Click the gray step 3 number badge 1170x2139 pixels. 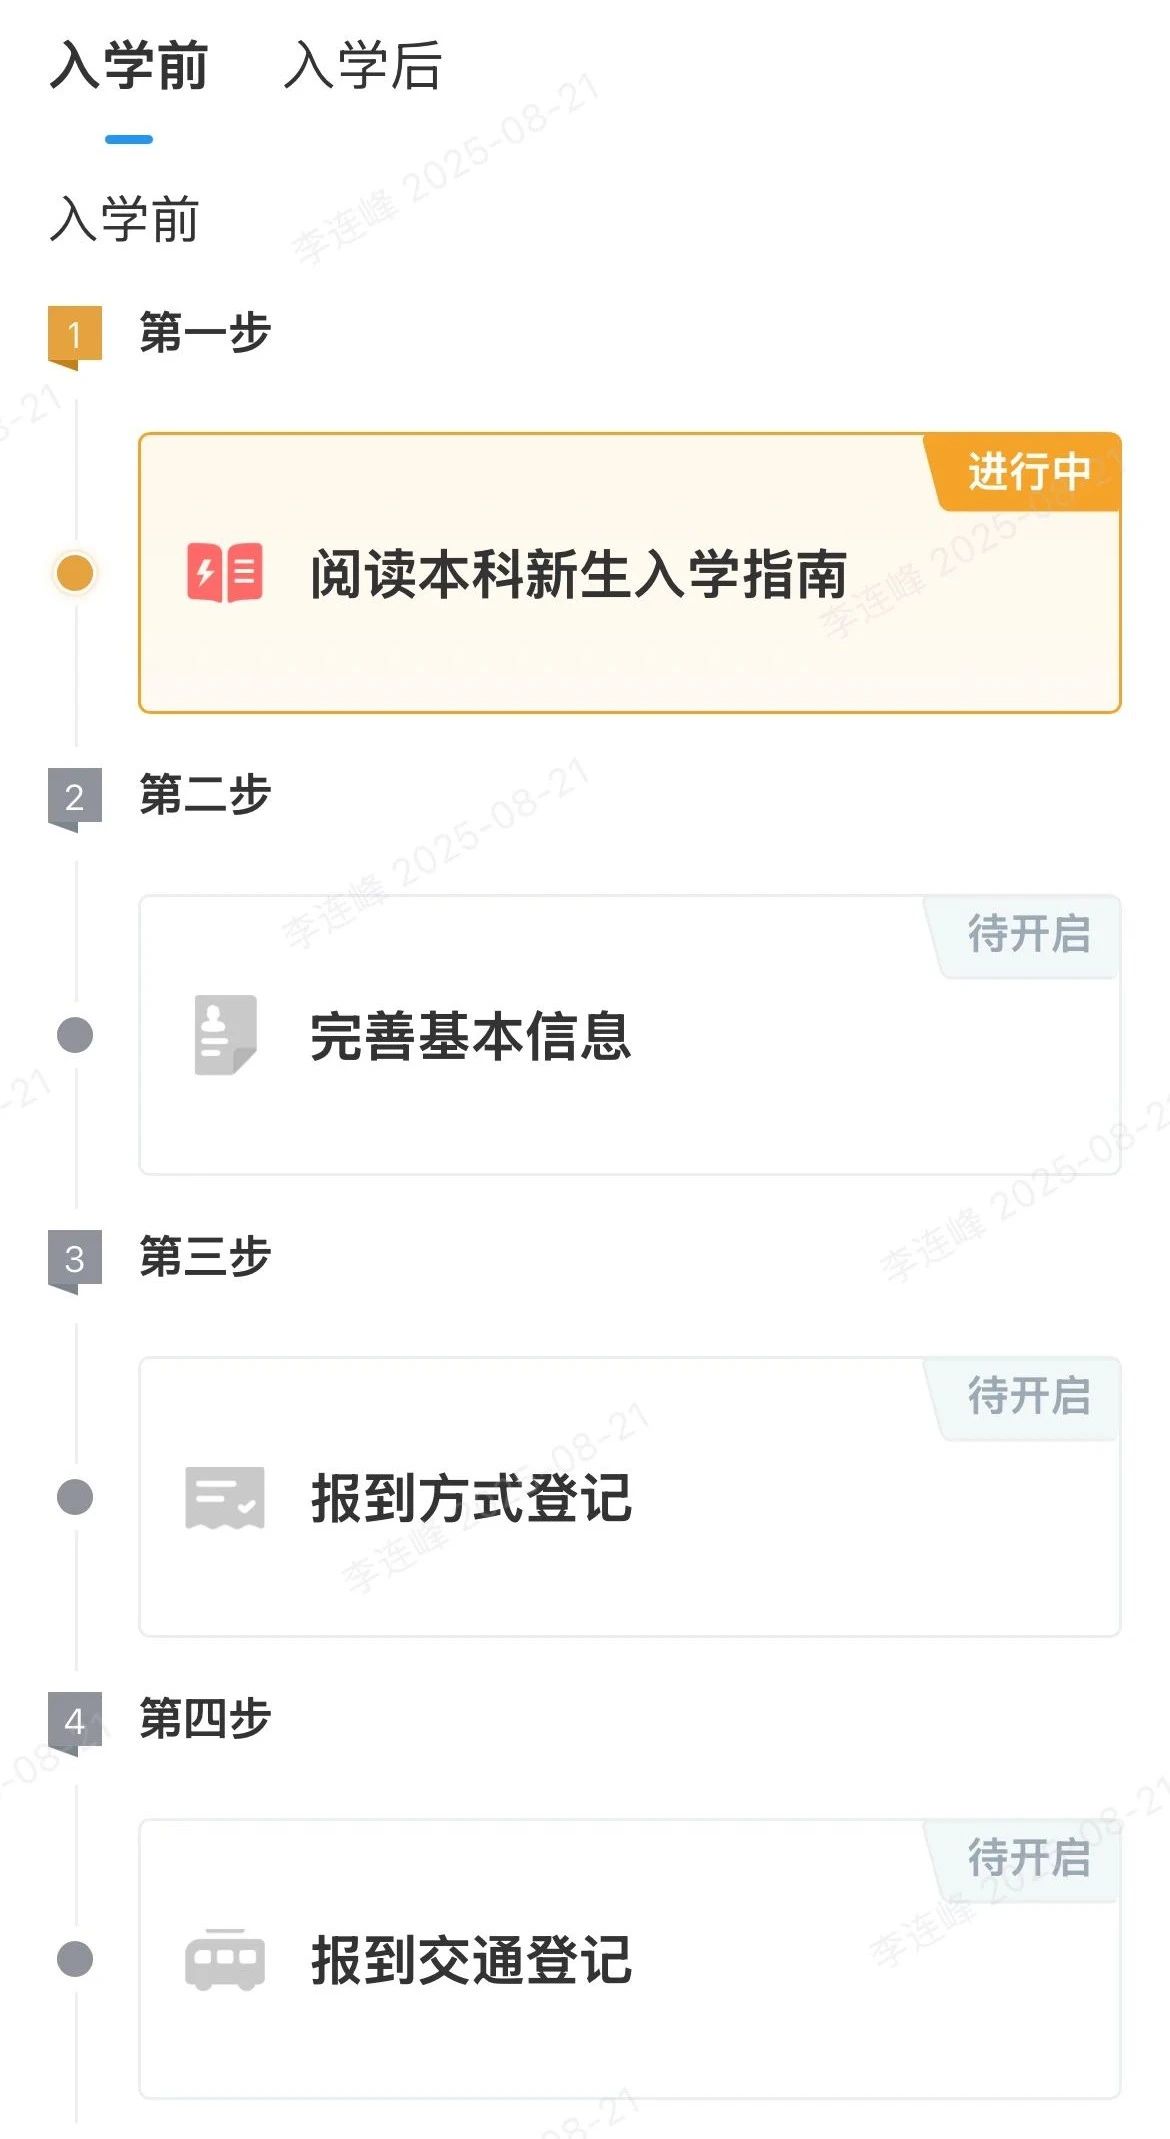tap(75, 1259)
